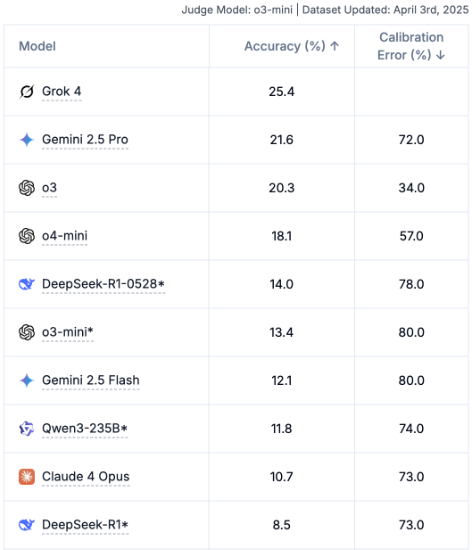Viewport: 476px width, 550px height.
Task: Click the OpenAI icon beside o3-mini
Action: pos(27,332)
